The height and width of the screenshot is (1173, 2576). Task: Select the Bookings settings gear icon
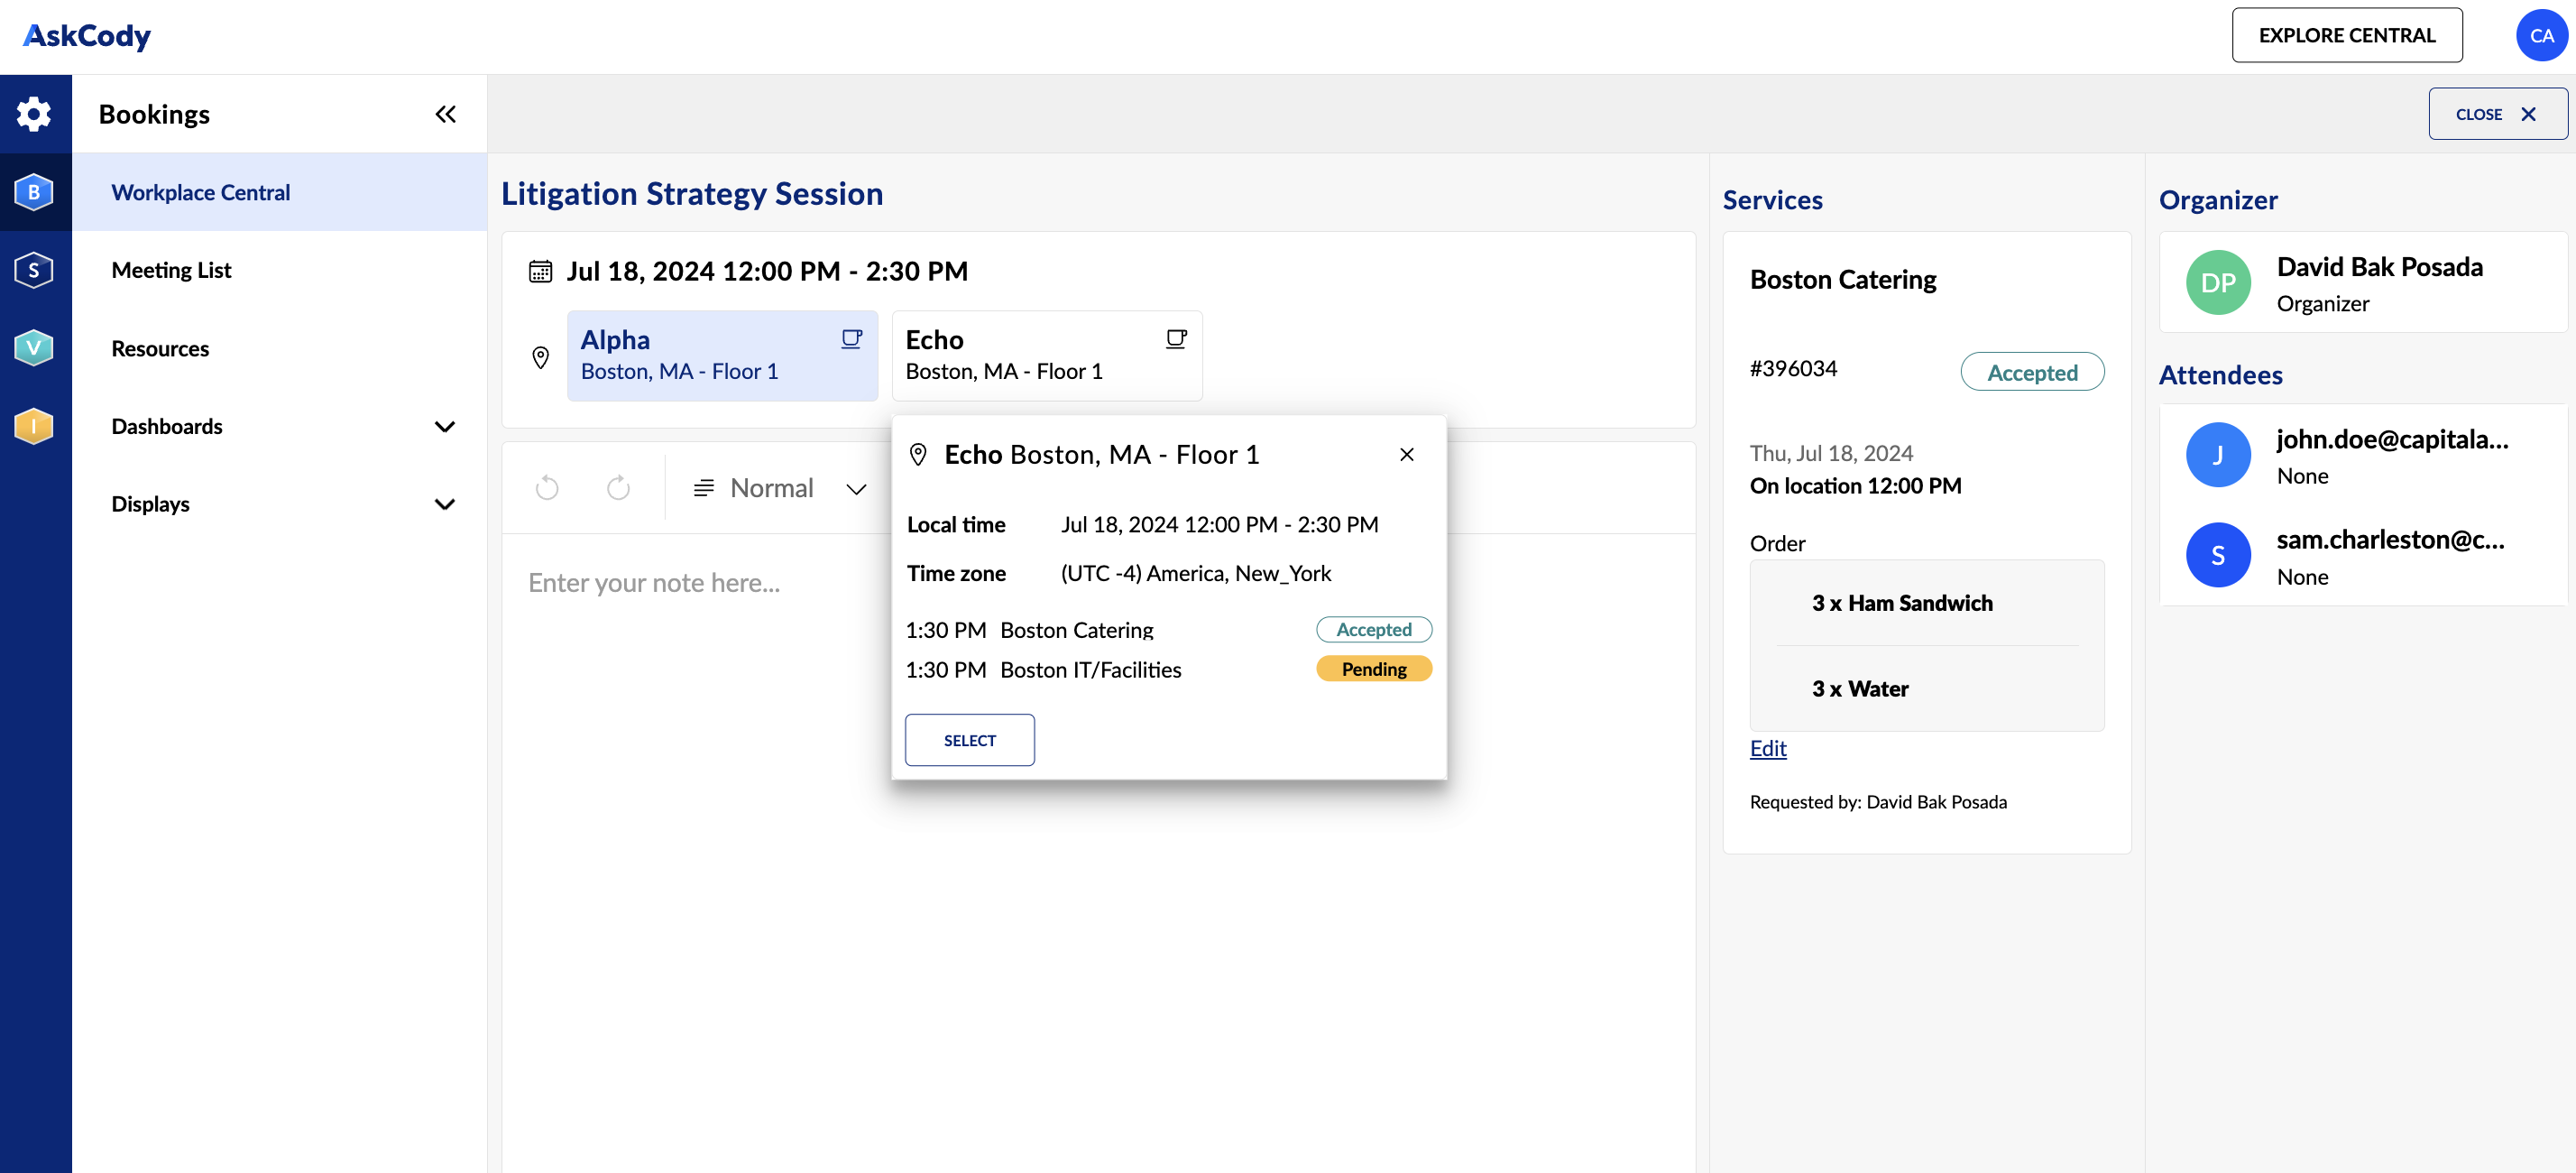[x=34, y=112]
